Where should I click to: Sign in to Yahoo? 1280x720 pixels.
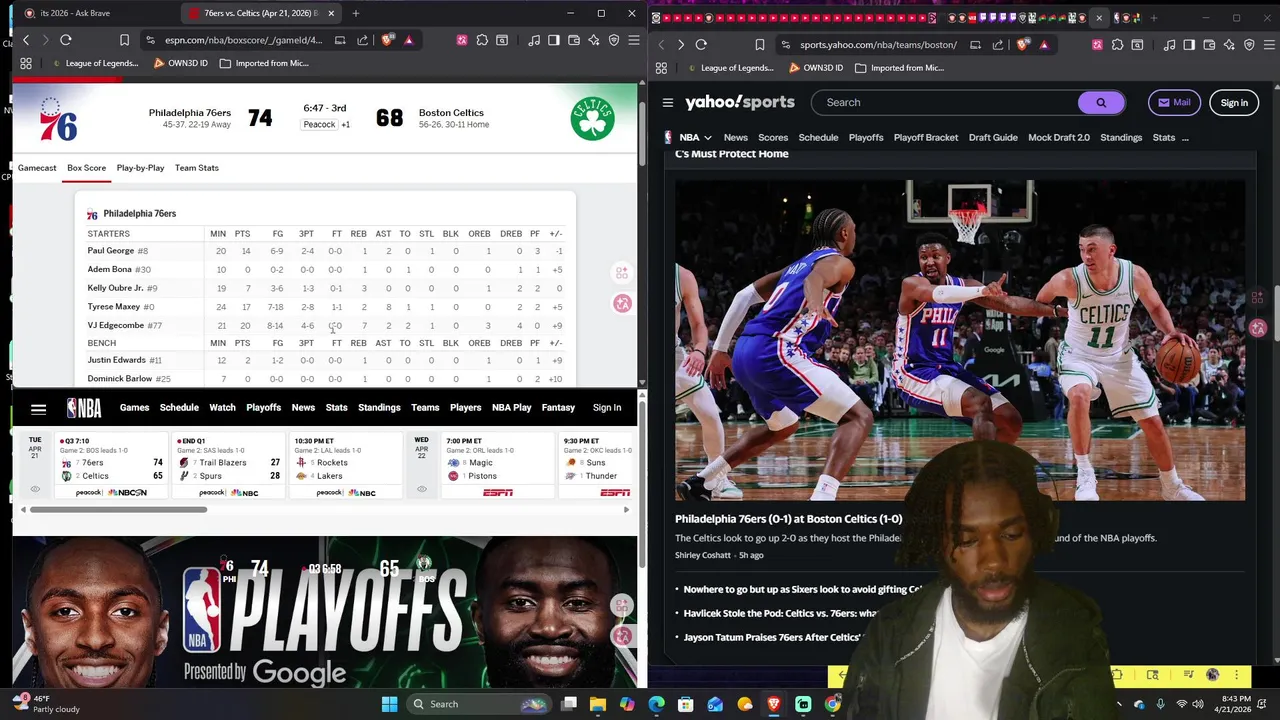[1234, 102]
